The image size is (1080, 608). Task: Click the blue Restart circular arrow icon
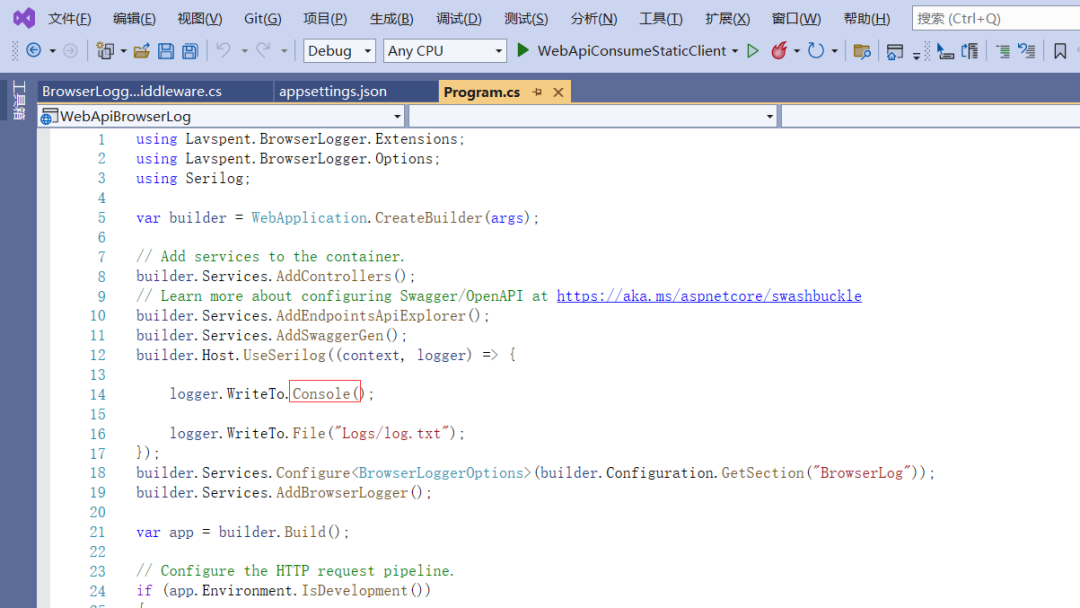point(816,50)
